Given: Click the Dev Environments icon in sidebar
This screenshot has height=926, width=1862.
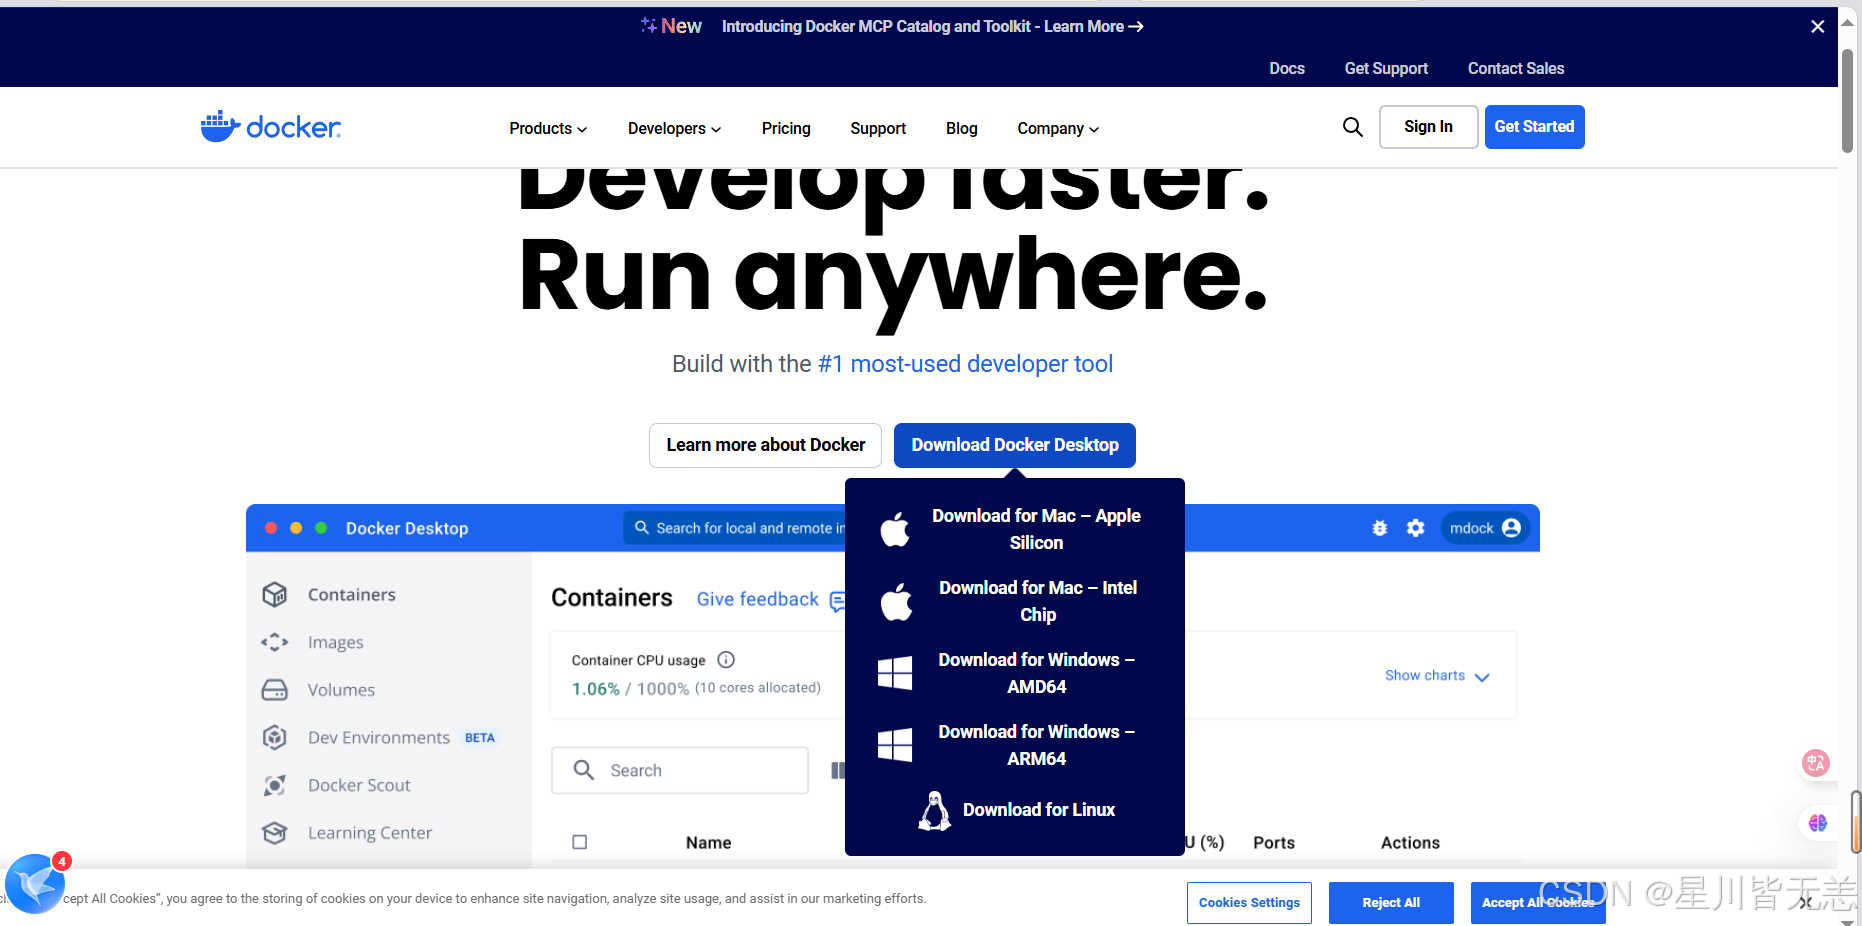Looking at the screenshot, I should point(275,738).
